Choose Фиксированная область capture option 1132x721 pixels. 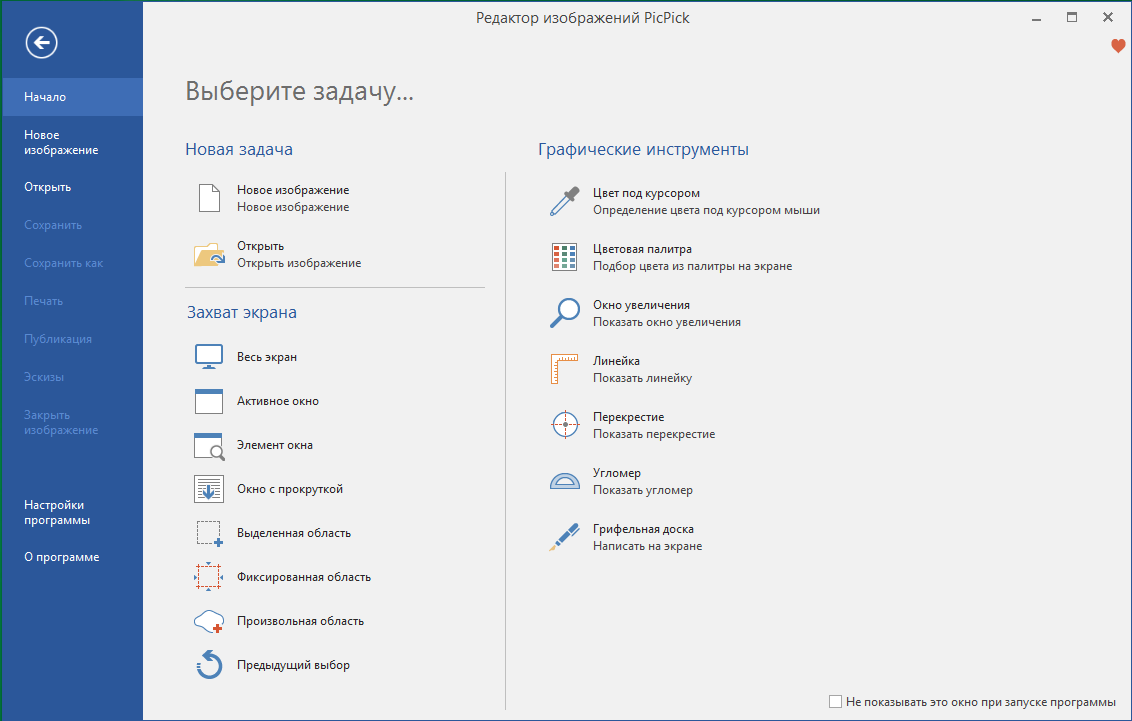pyautogui.click(x=303, y=577)
